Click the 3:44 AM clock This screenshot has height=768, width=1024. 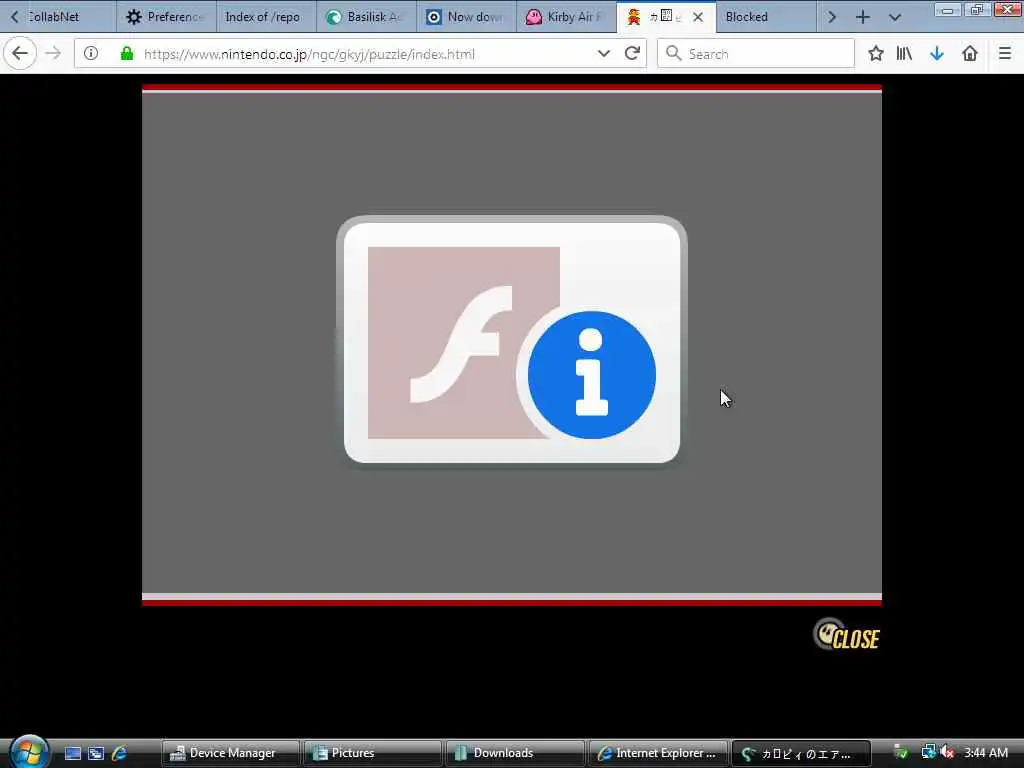coord(985,753)
